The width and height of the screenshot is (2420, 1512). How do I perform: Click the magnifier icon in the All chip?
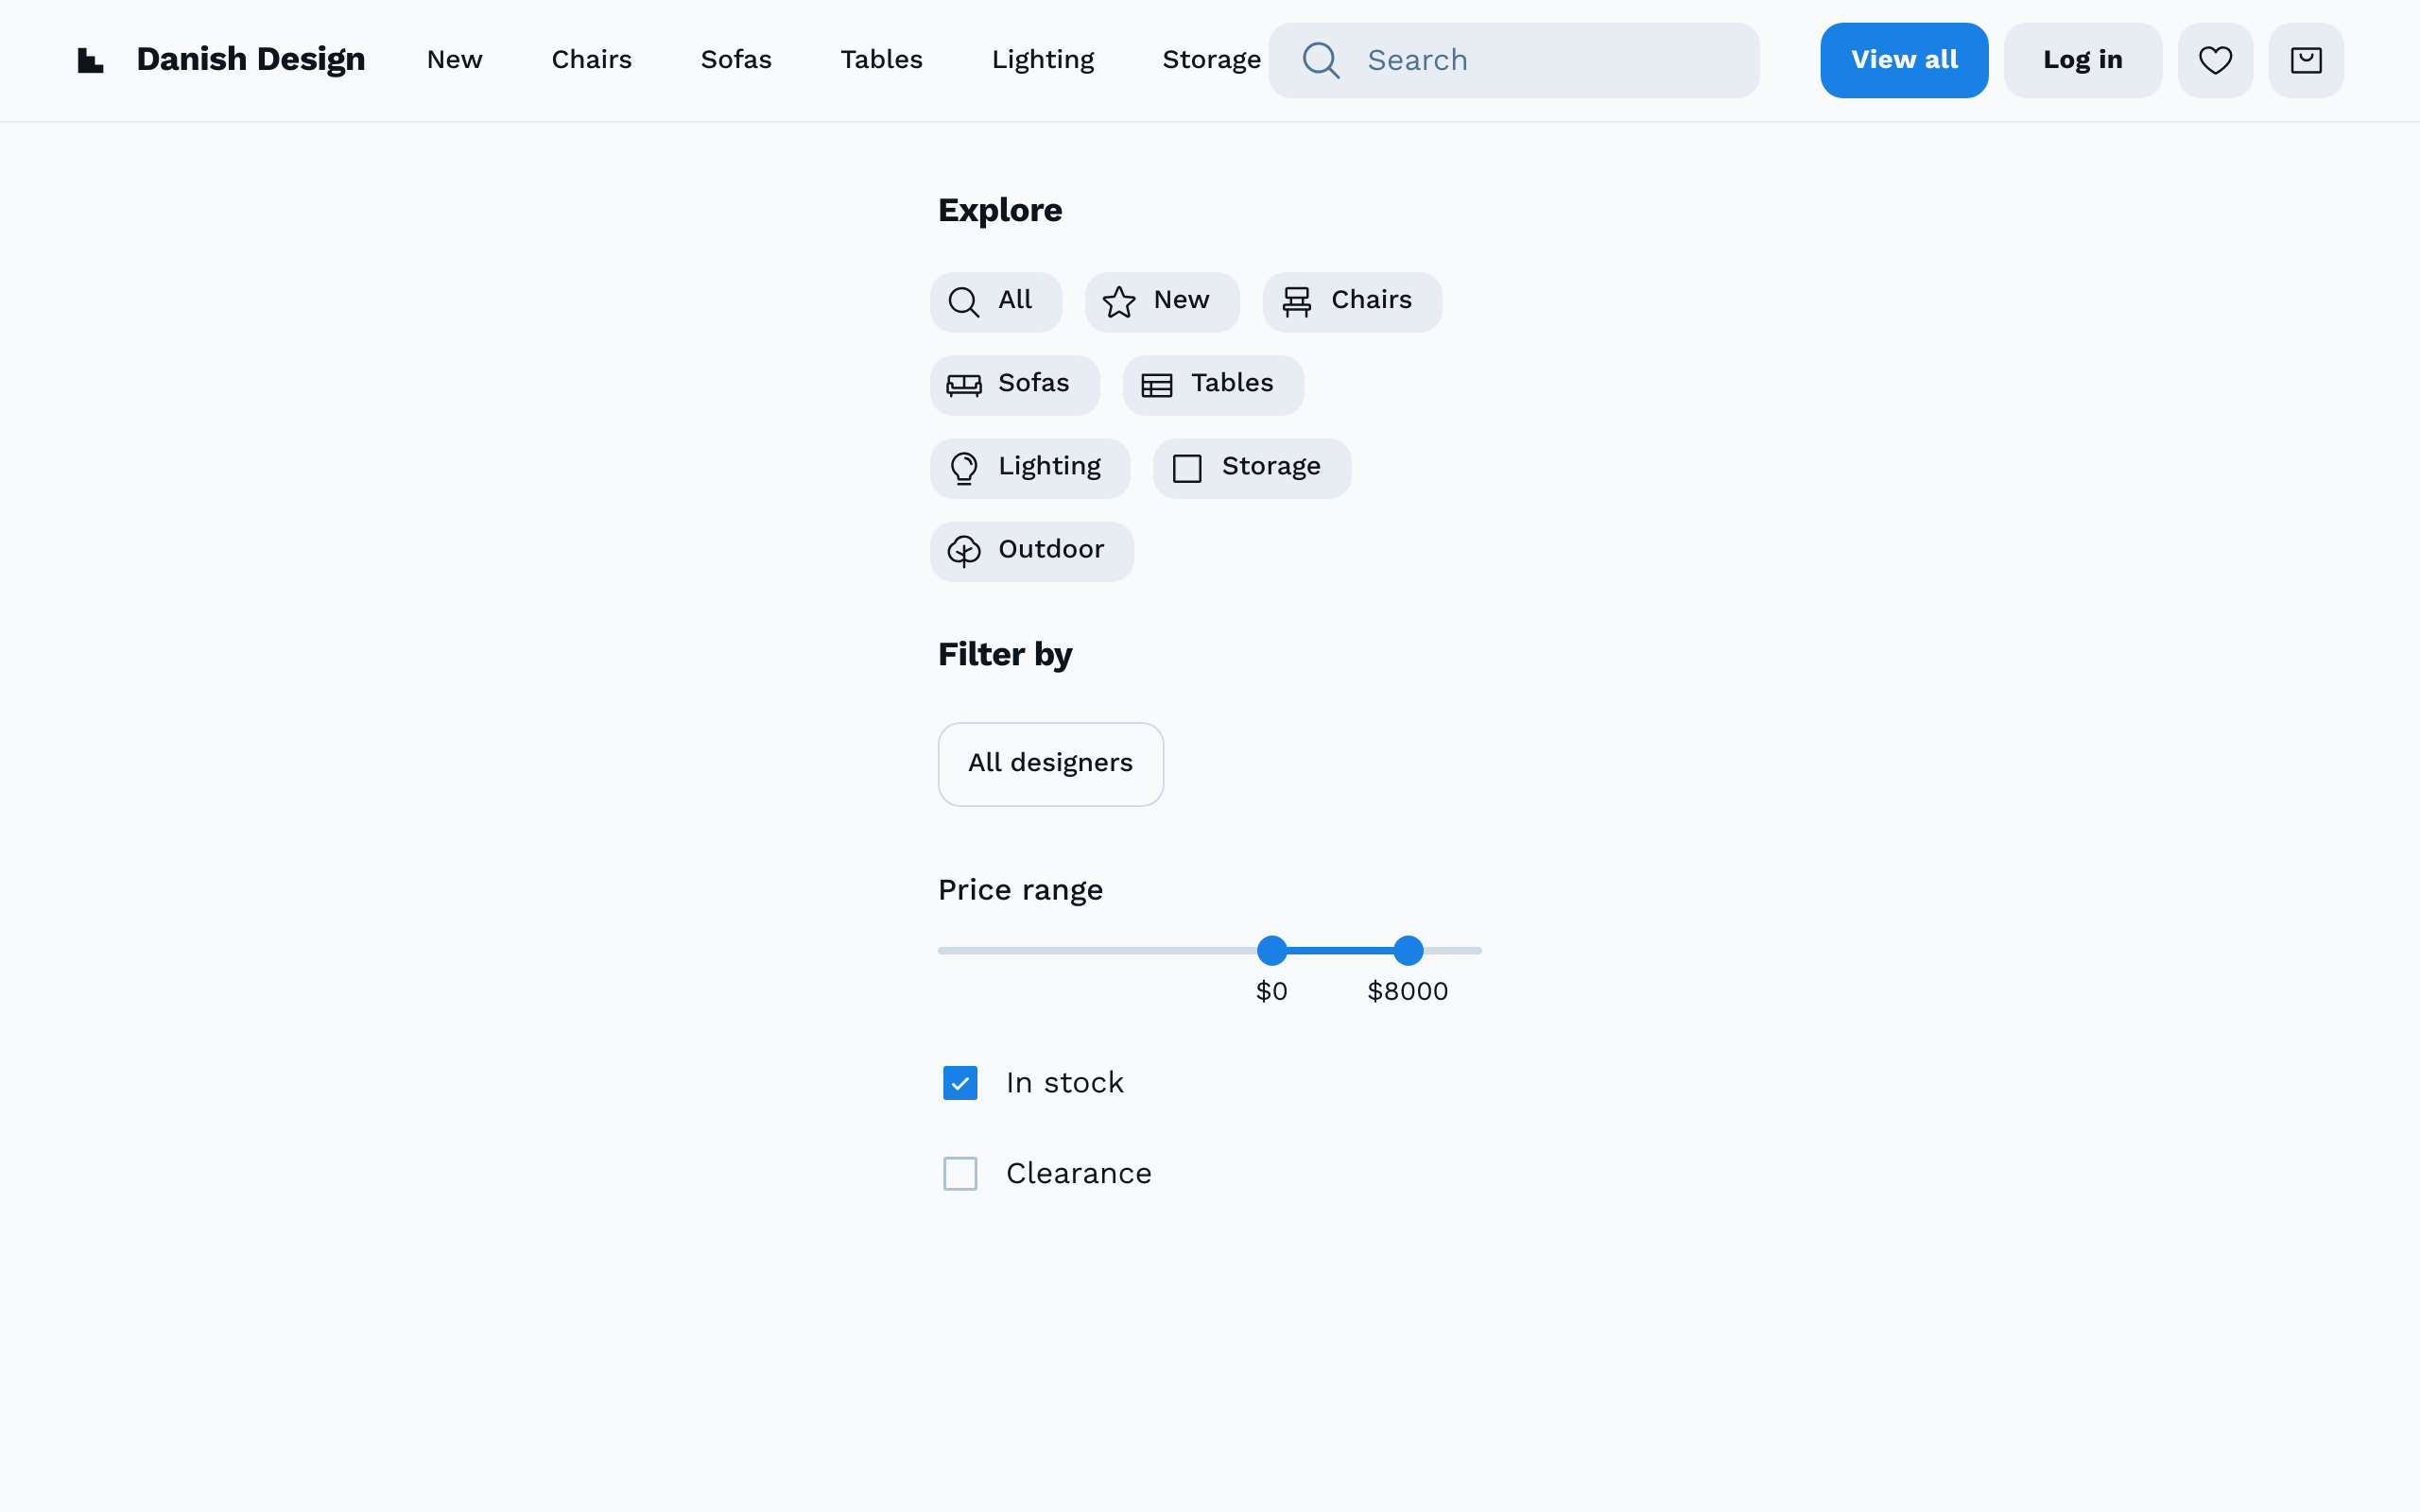[x=963, y=302]
